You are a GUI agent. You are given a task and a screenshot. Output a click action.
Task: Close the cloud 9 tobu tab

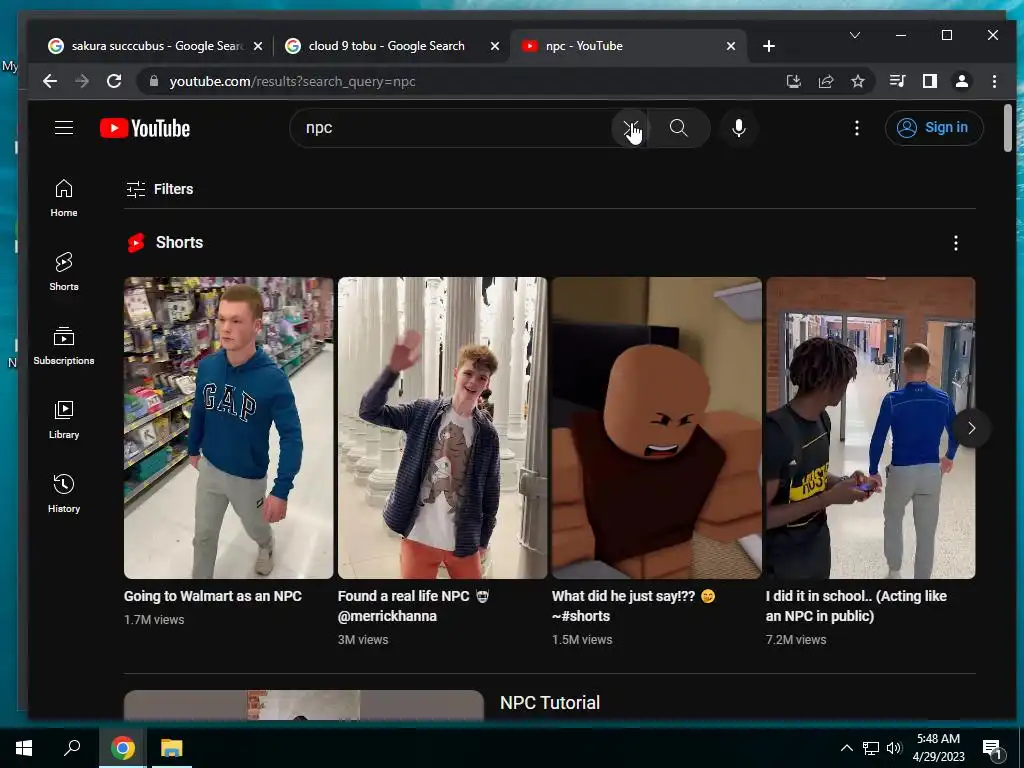click(495, 46)
